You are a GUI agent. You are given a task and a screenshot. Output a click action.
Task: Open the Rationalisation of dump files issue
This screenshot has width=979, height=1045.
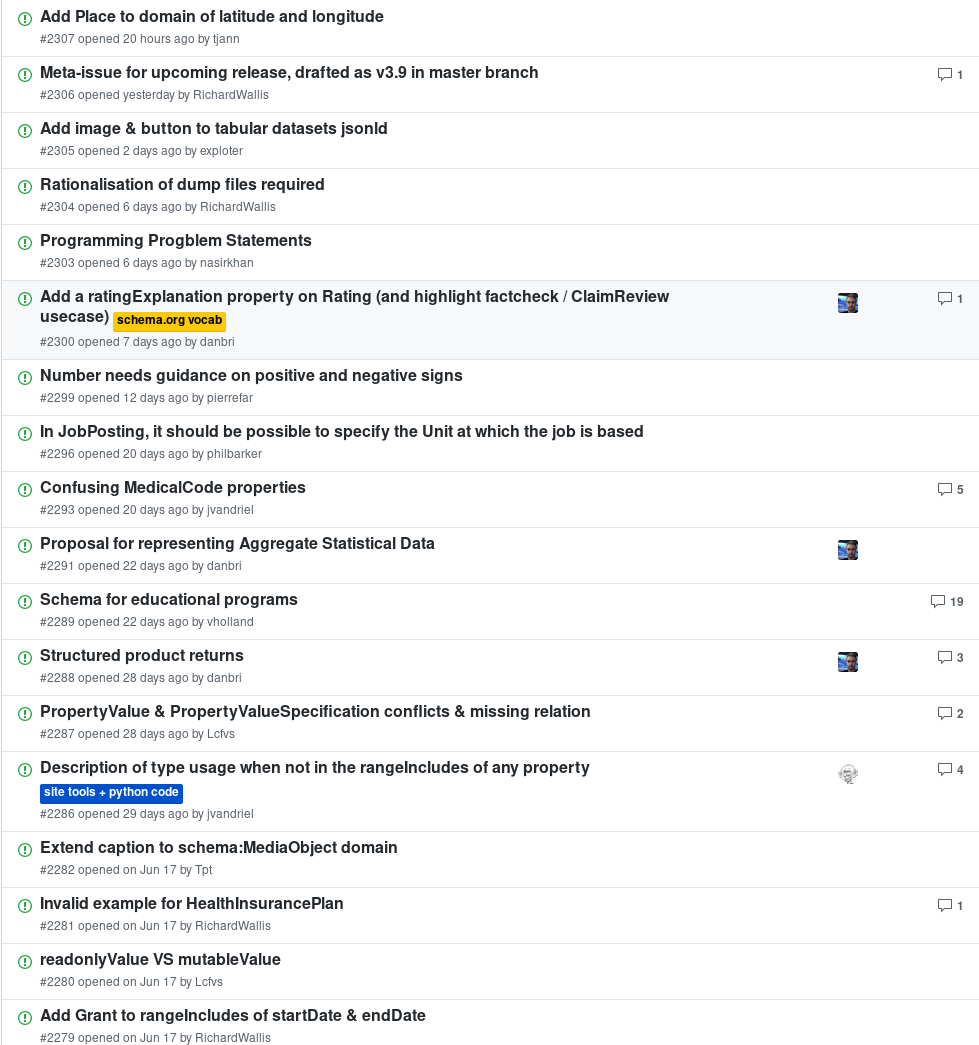tap(182, 185)
